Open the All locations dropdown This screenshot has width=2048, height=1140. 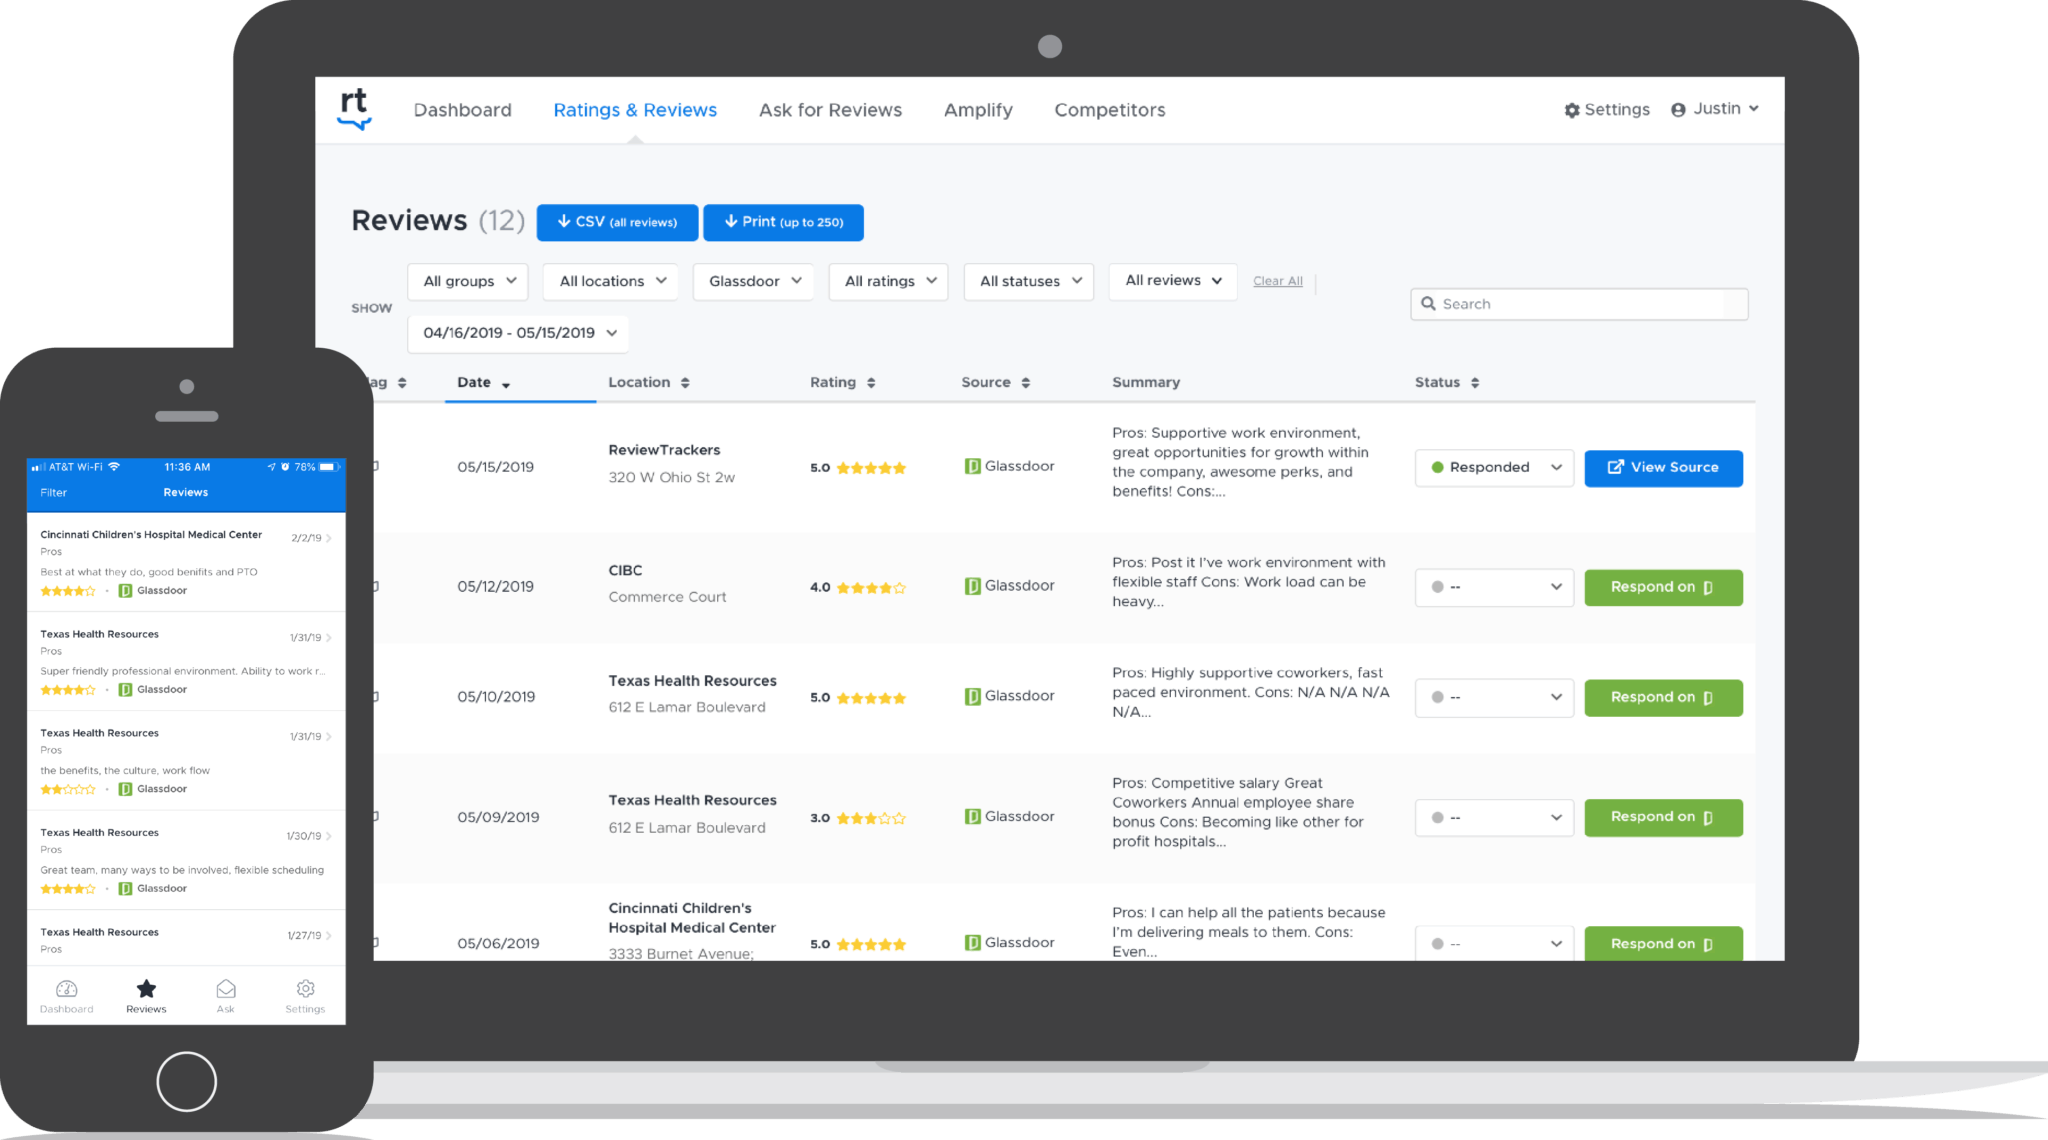pyautogui.click(x=611, y=282)
